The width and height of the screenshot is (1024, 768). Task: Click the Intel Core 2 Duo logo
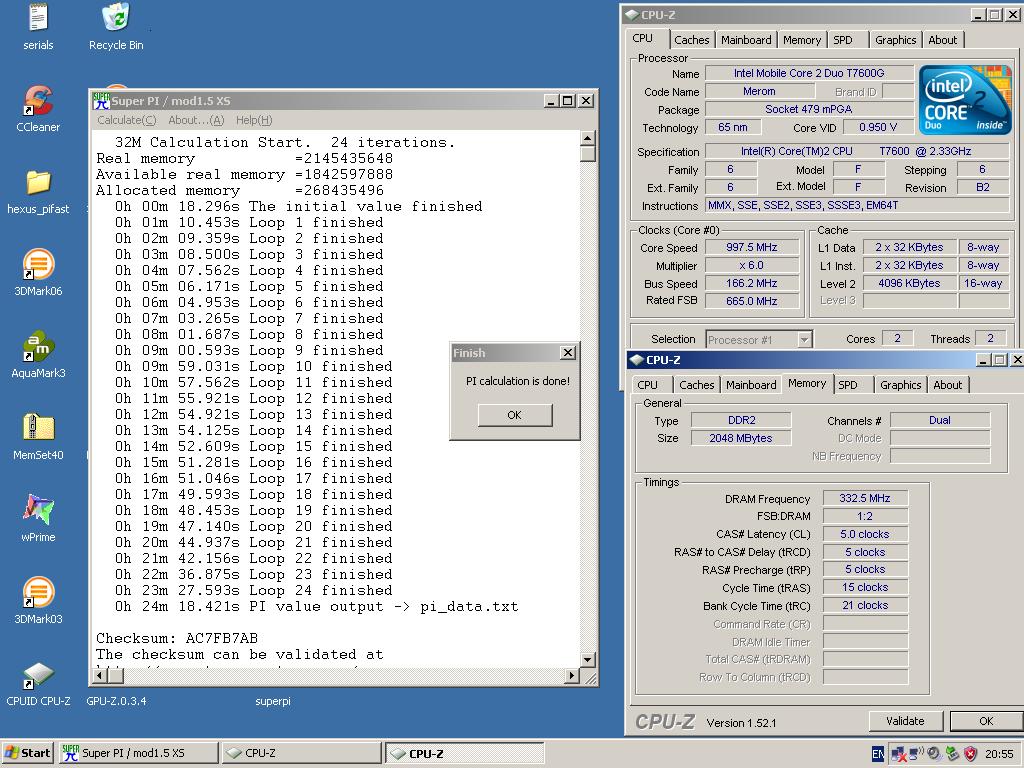click(x=965, y=100)
